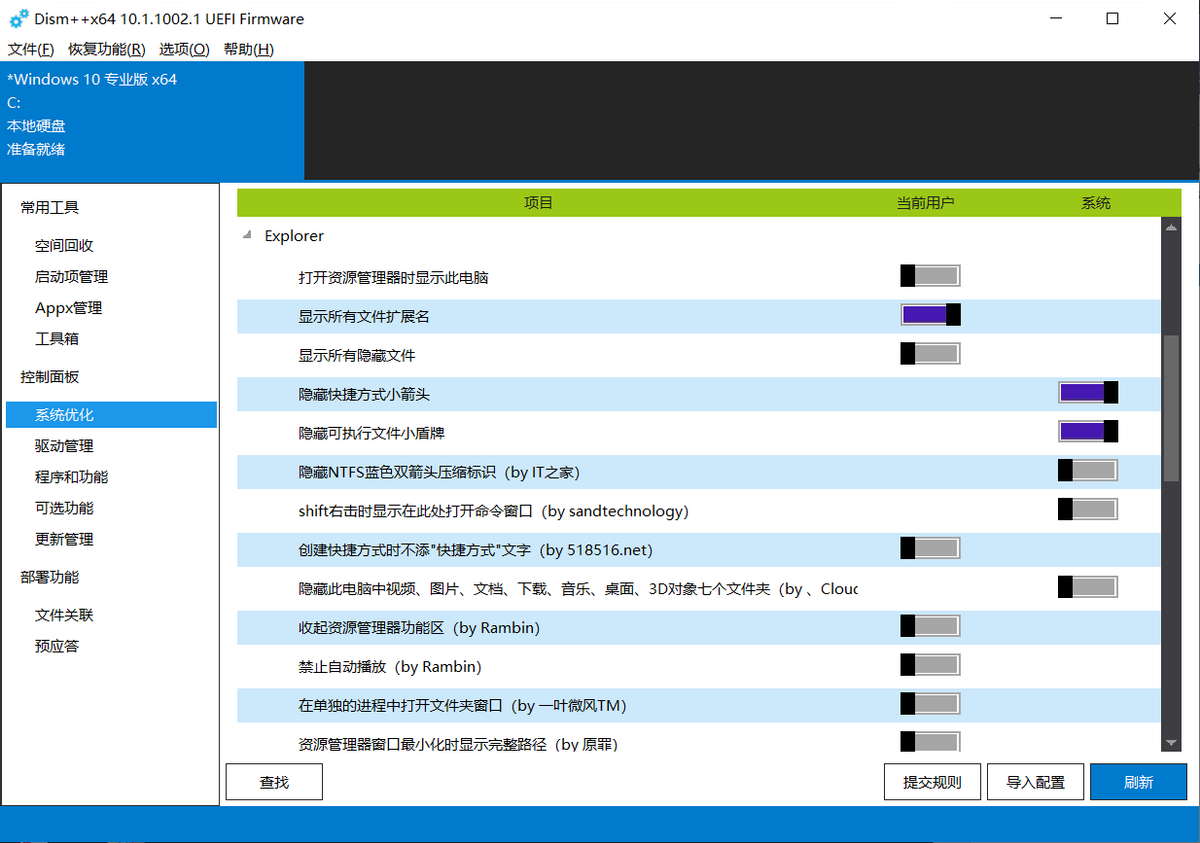Image resolution: width=1200 pixels, height=843 pixels.
Task: Toggle 隐藏可执行文件小盾牌 system switch
Action: point(1088,431)
